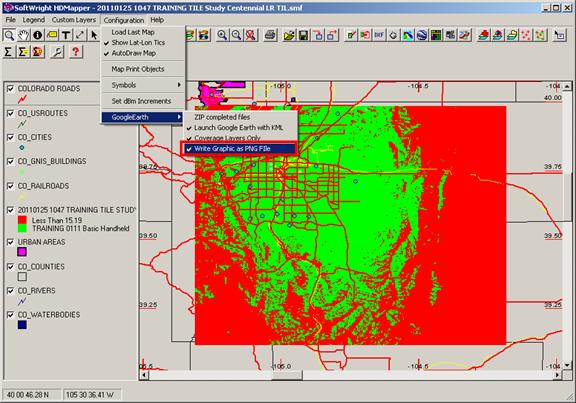The image size is (576, 403).
Task: Pick the diagonal double-arrow measure tool
Action: [80, 35]
